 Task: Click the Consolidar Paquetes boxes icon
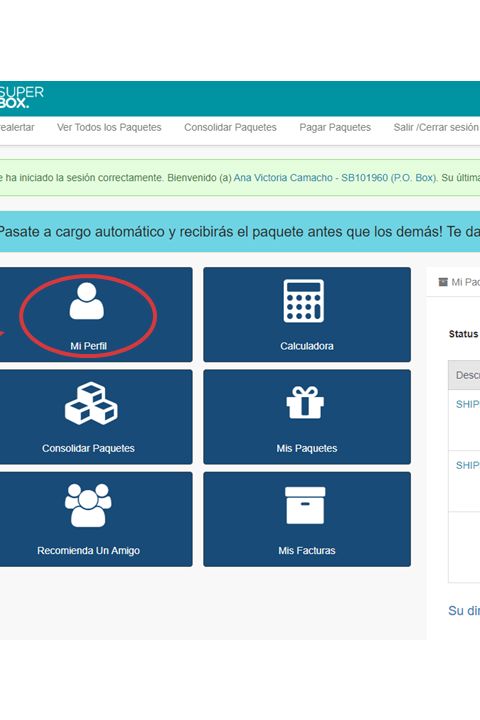pos(91,403)
